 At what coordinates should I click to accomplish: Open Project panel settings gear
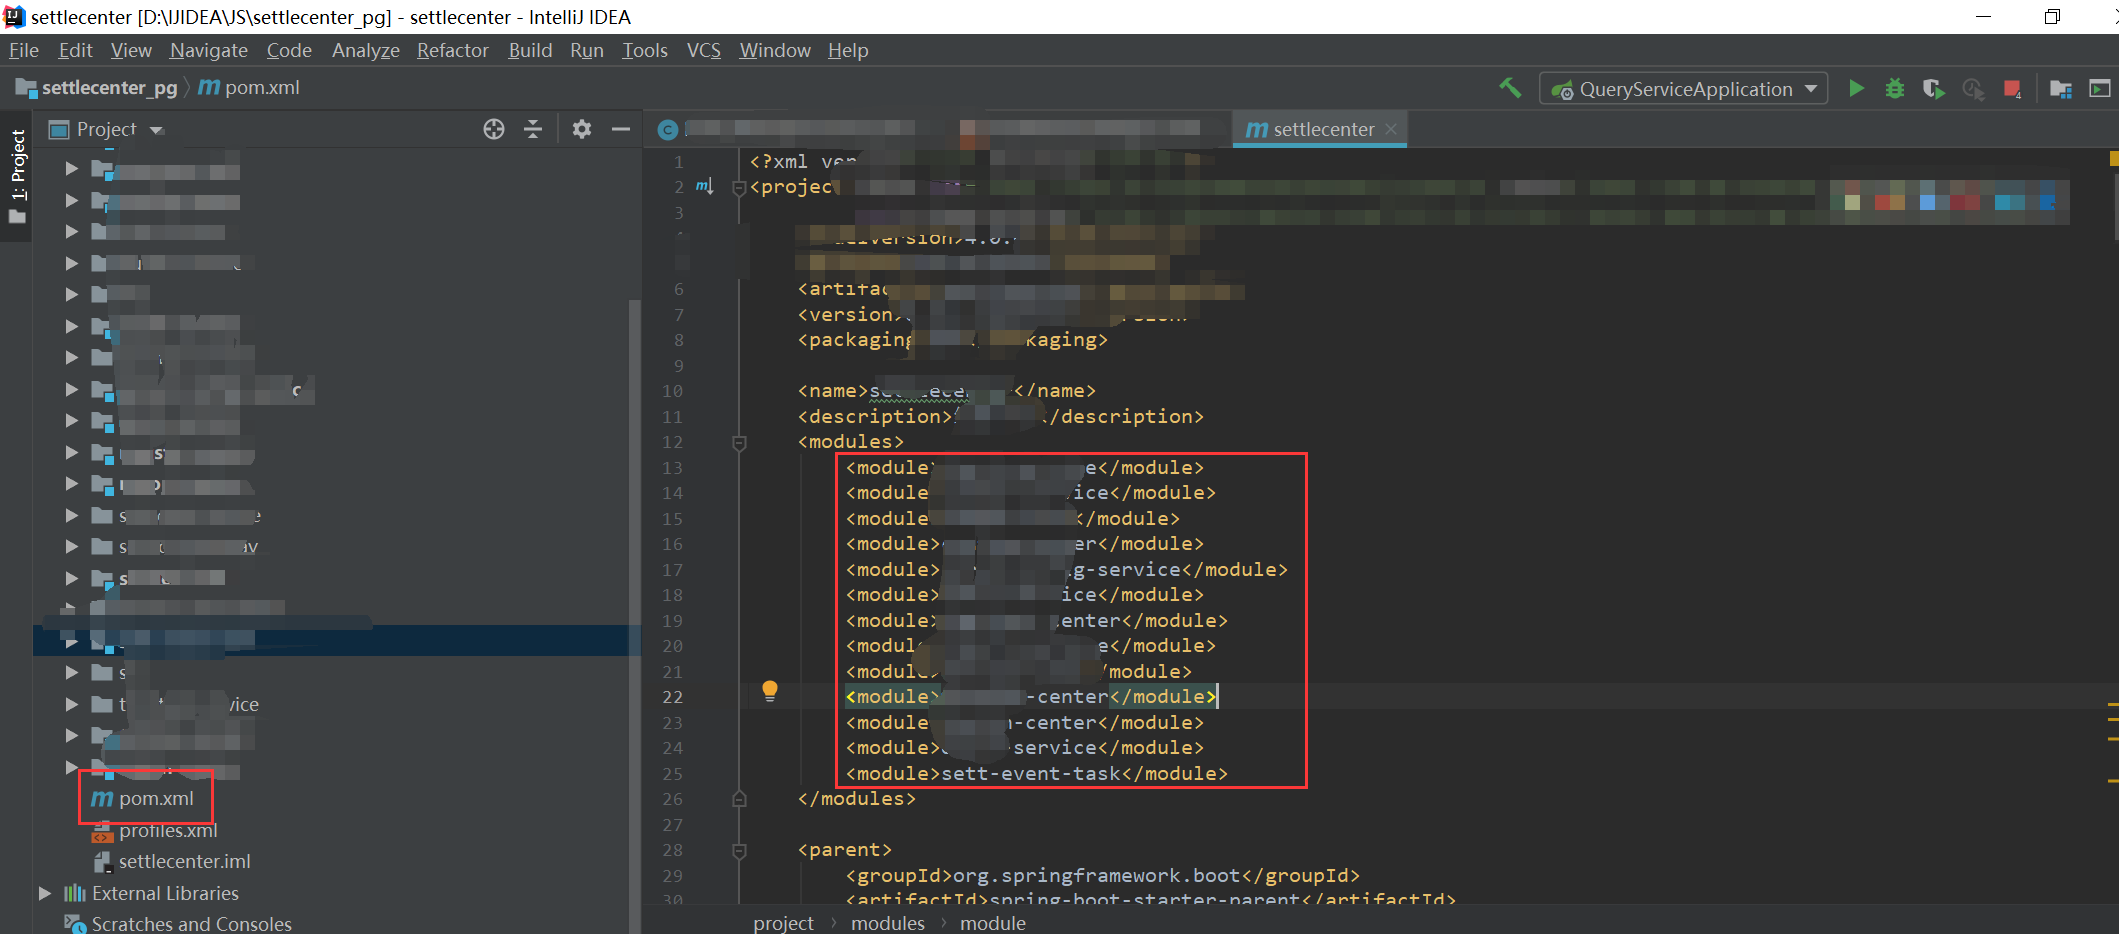581,129
